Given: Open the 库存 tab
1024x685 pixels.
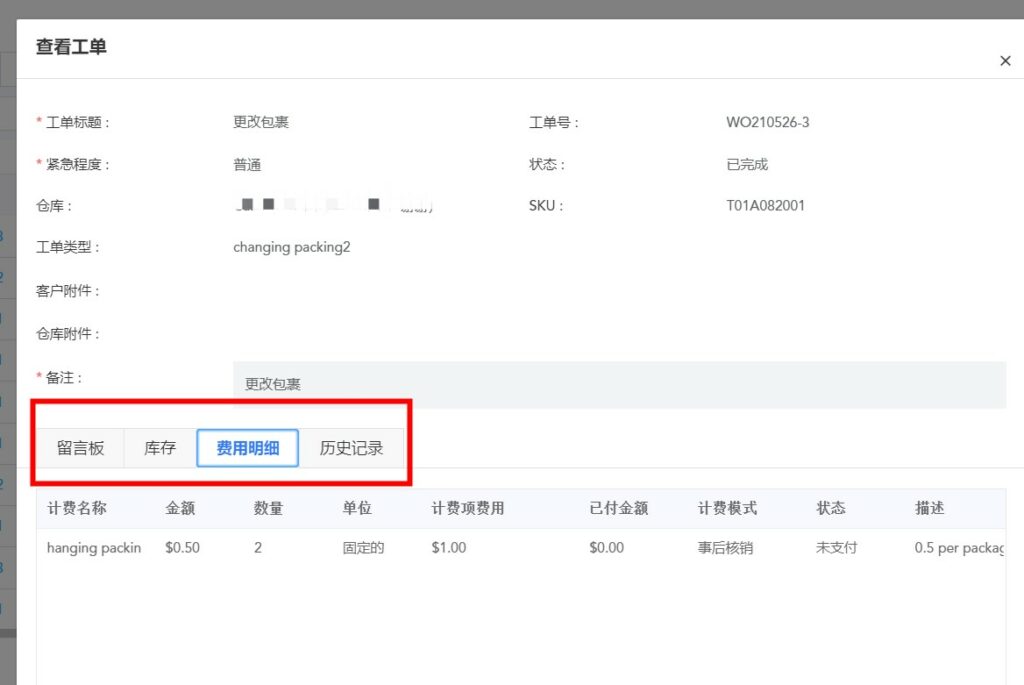Looking at the screenshot, I should [158, 448].
